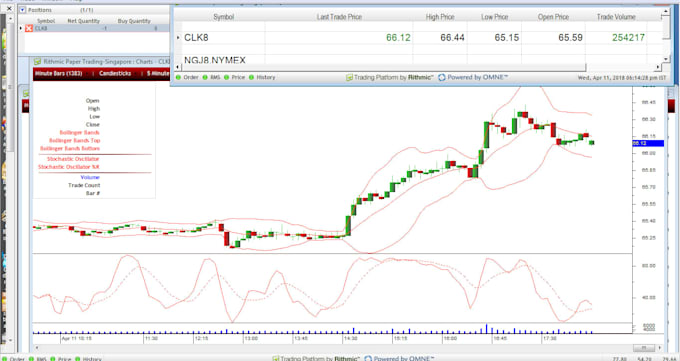
Task: Expand the CLK8 row in Positions table
Action: (20, 28)
